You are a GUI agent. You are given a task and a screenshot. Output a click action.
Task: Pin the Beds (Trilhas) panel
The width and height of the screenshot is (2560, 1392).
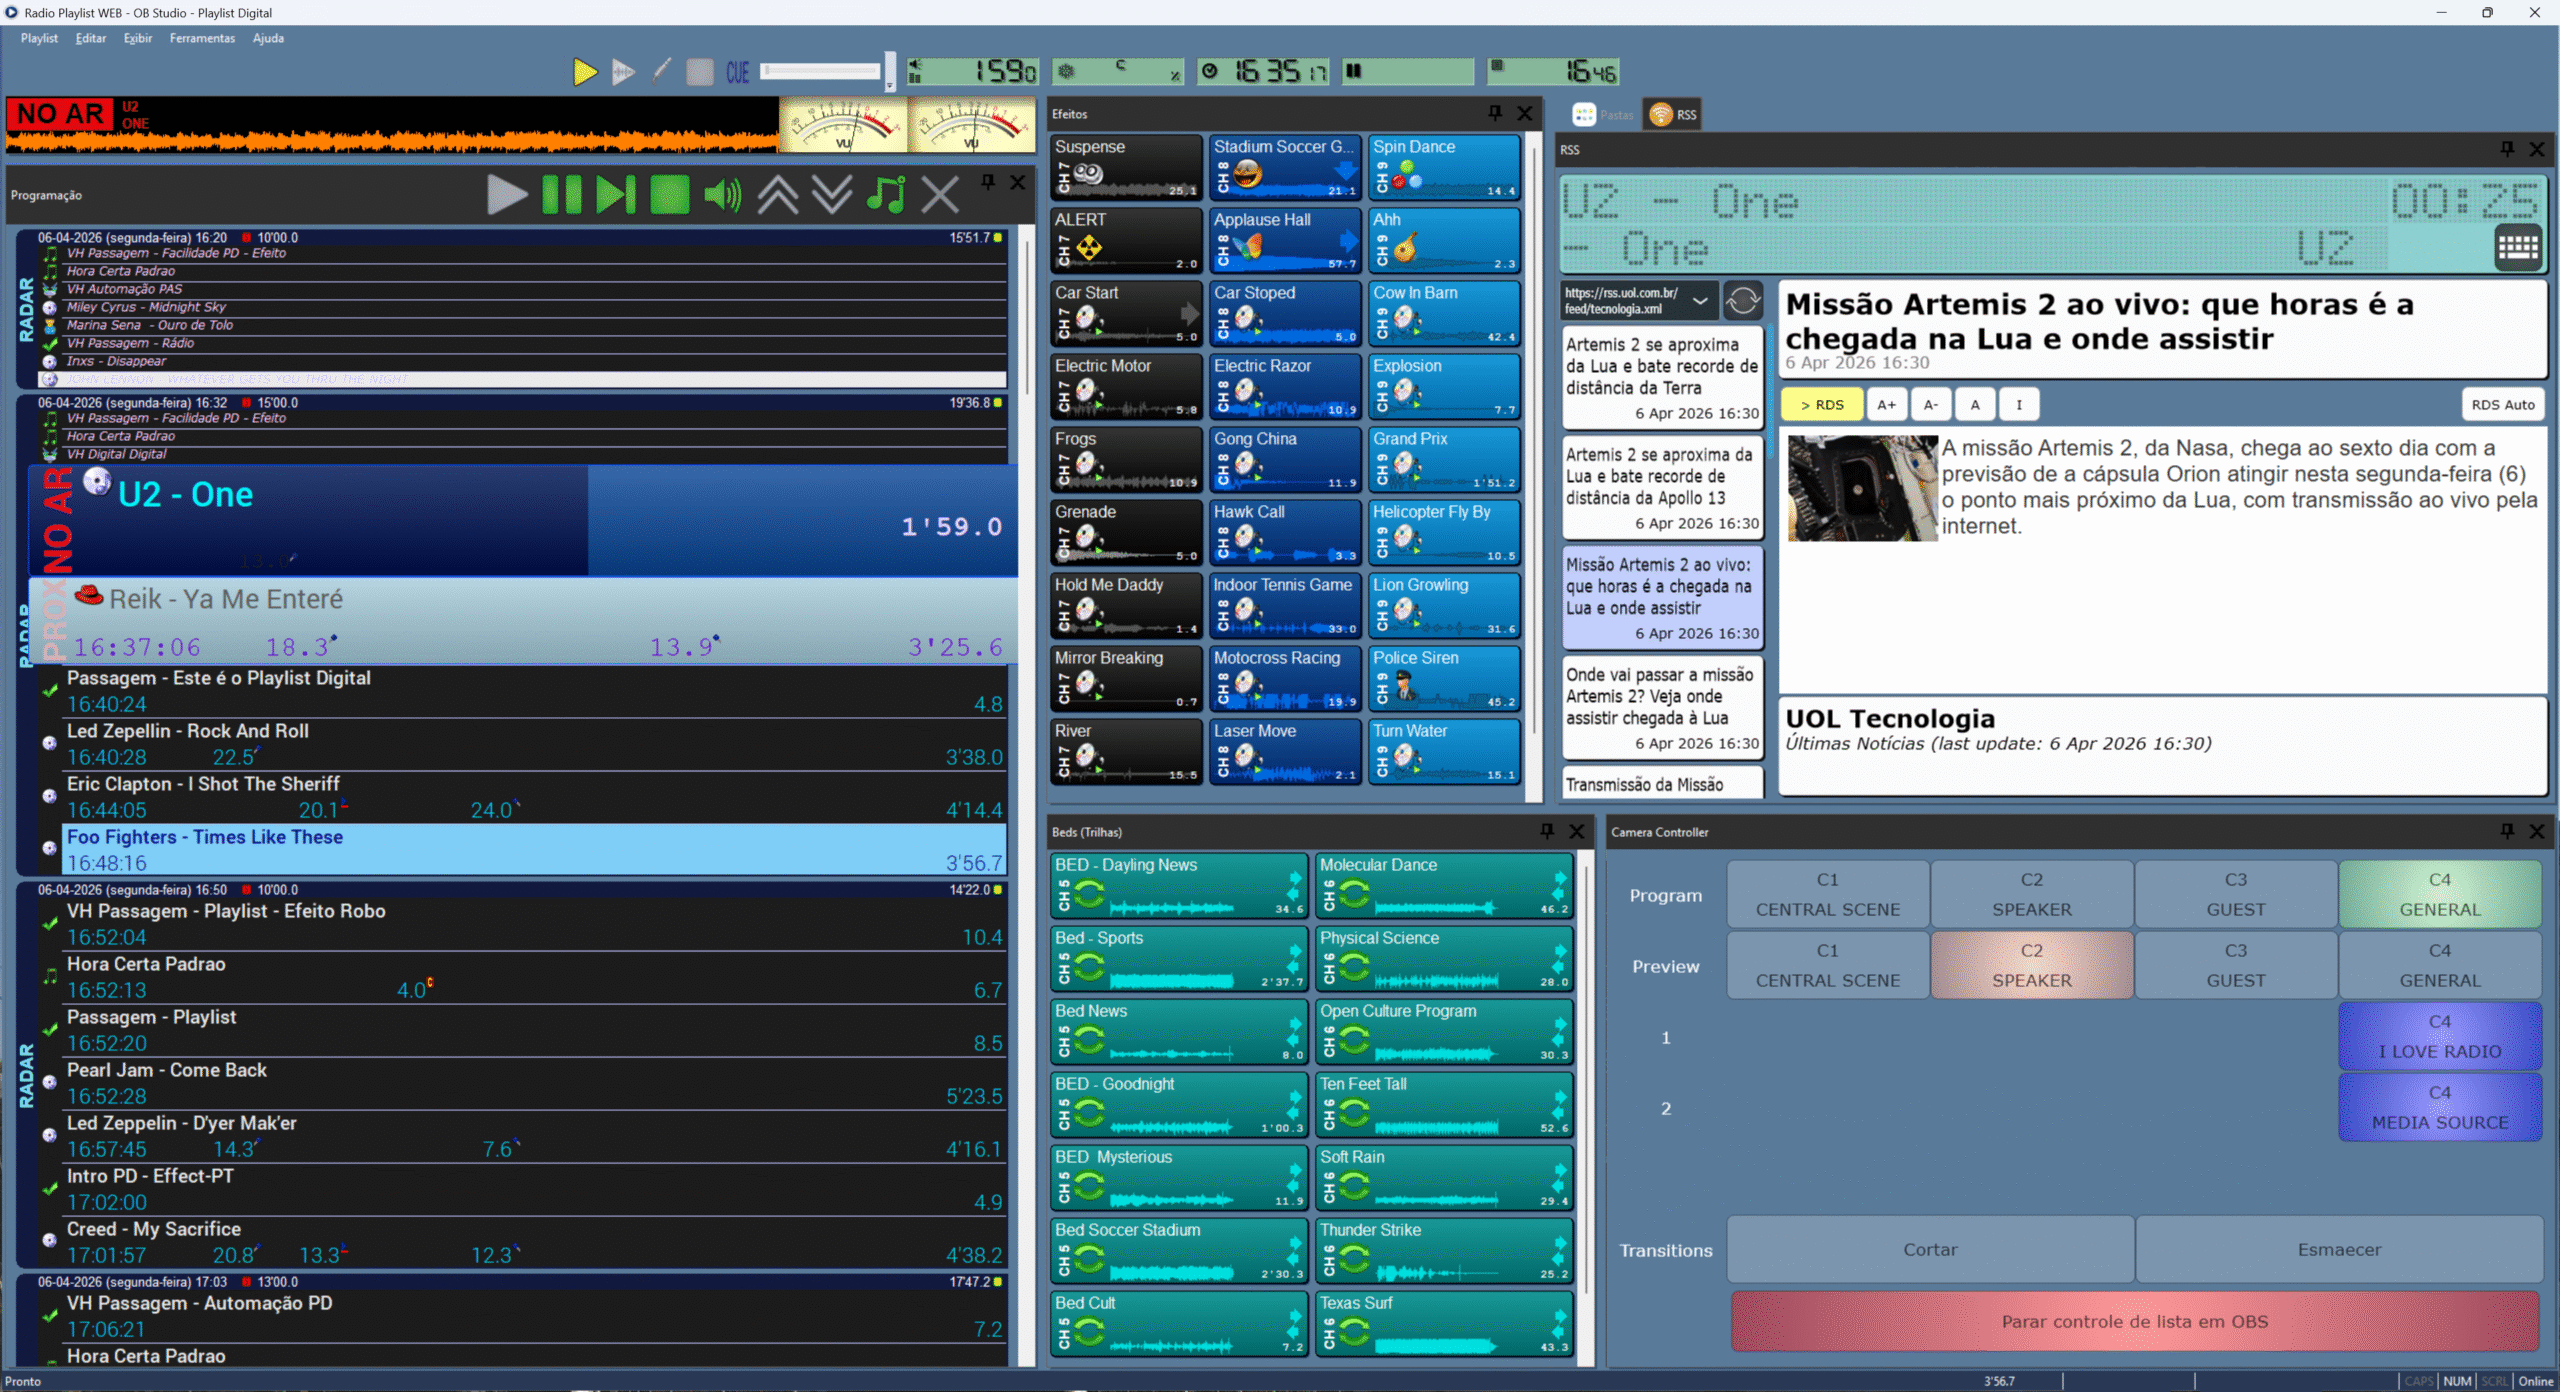point(1547,831)
